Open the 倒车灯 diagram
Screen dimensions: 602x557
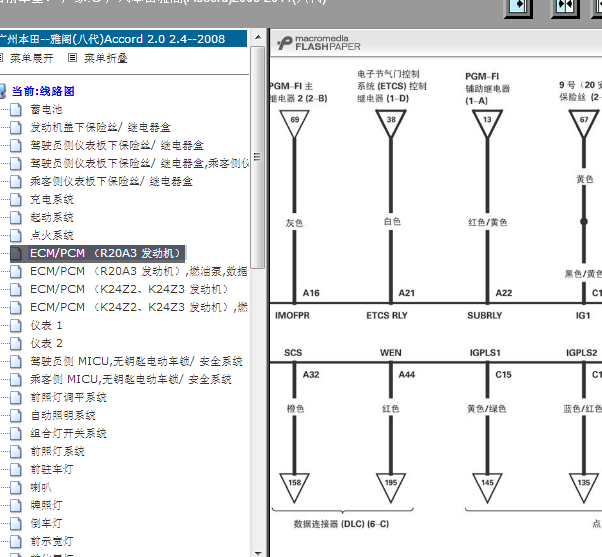[x=46, y=524]
